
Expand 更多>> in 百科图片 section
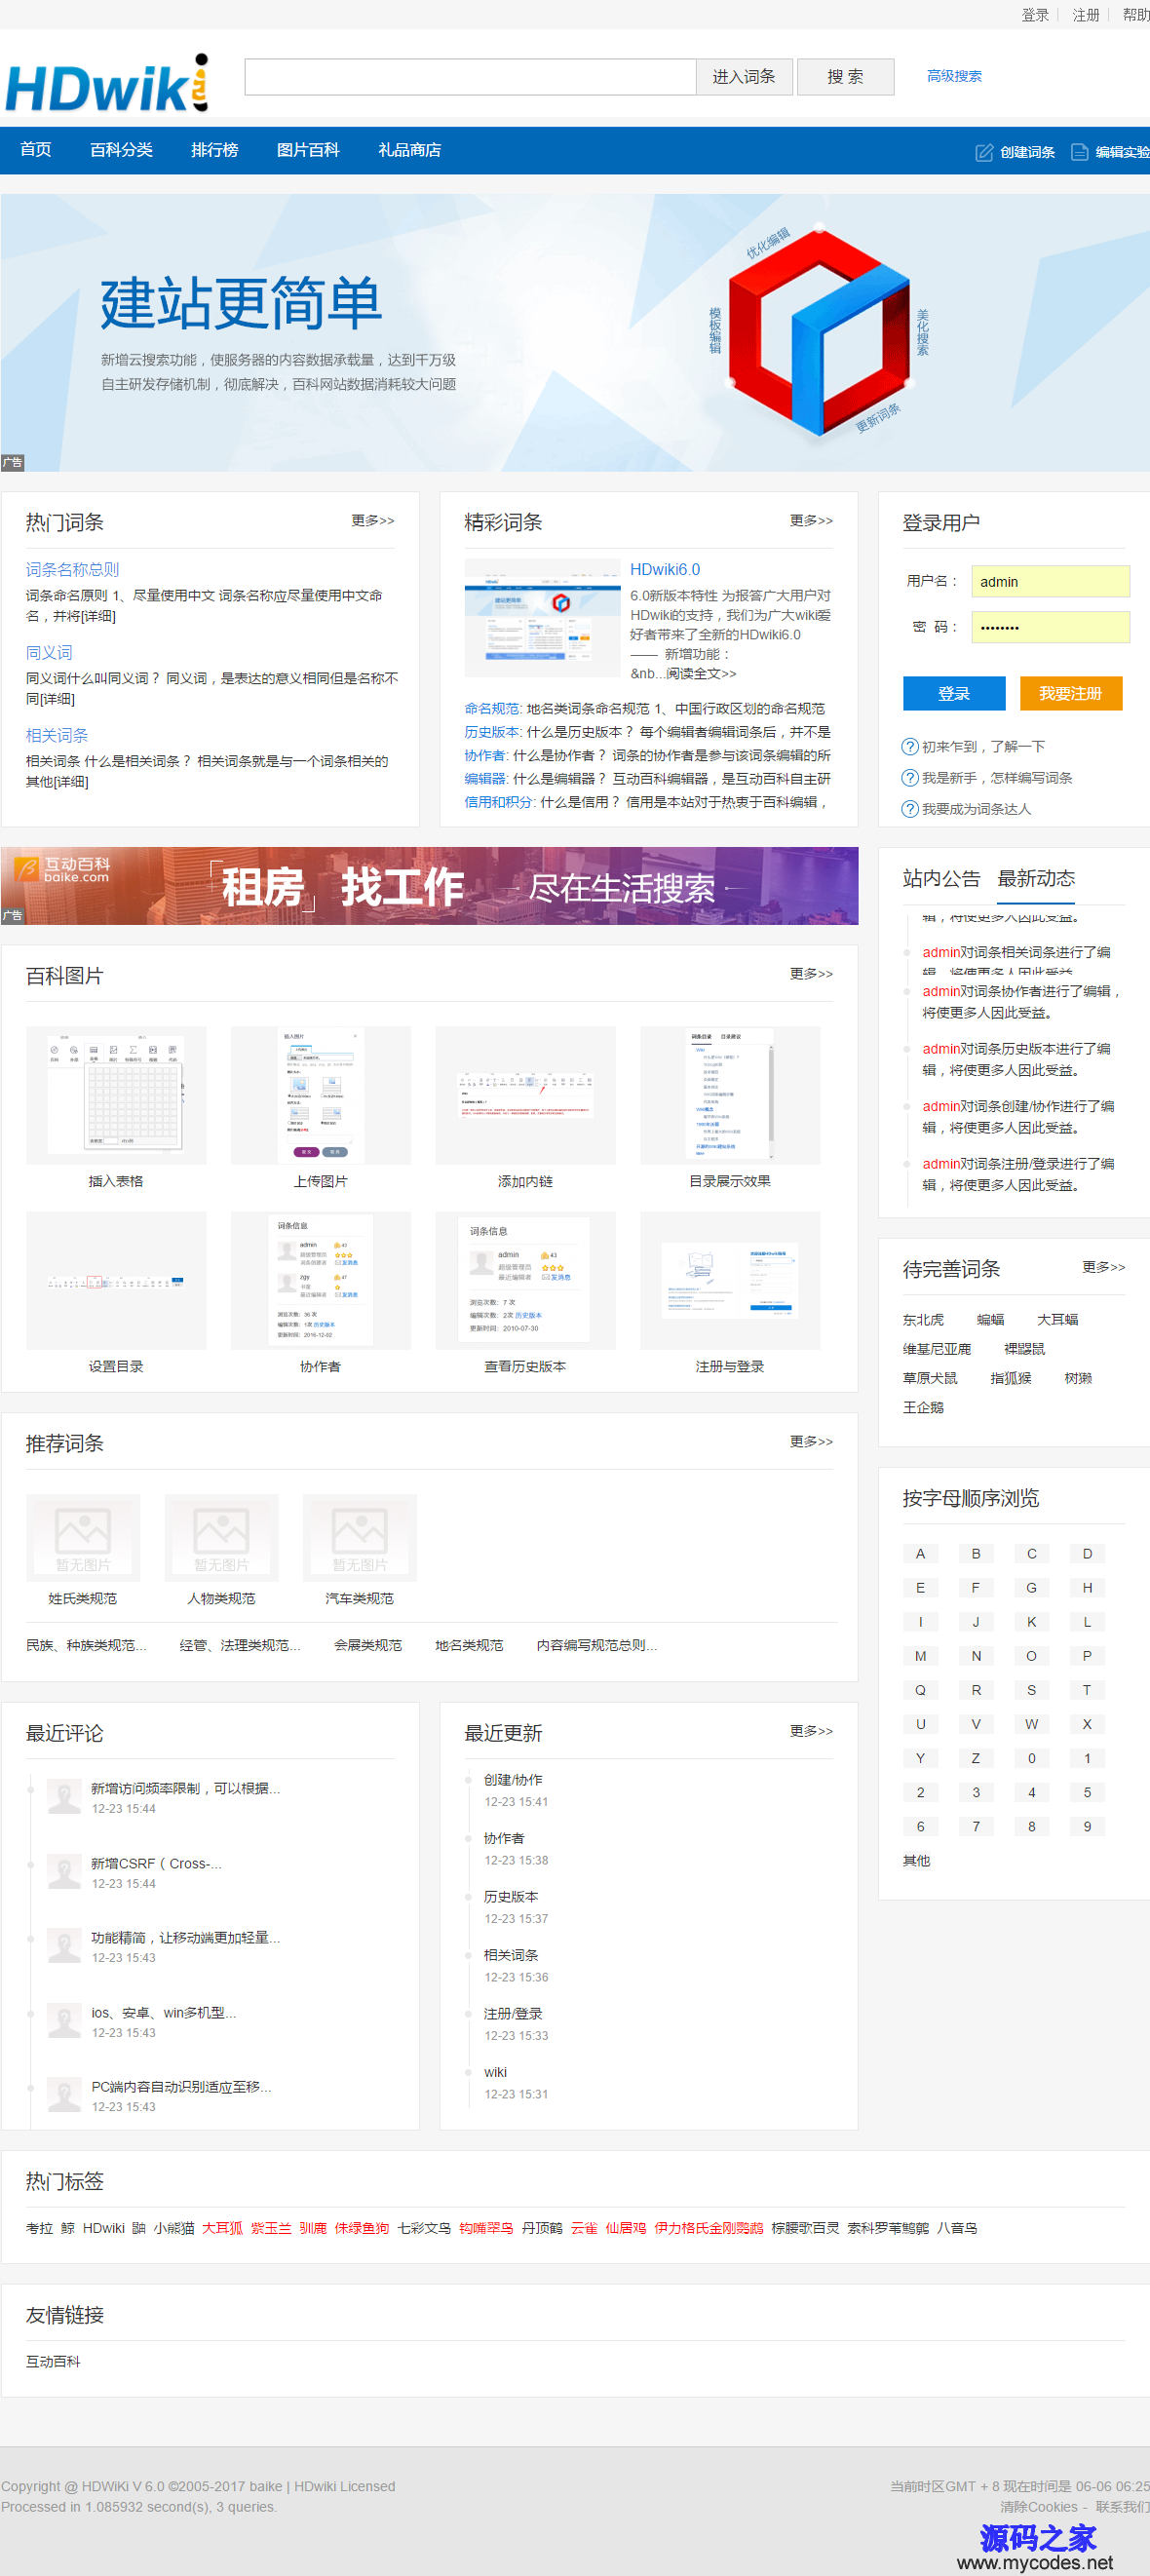coord(811,974)
